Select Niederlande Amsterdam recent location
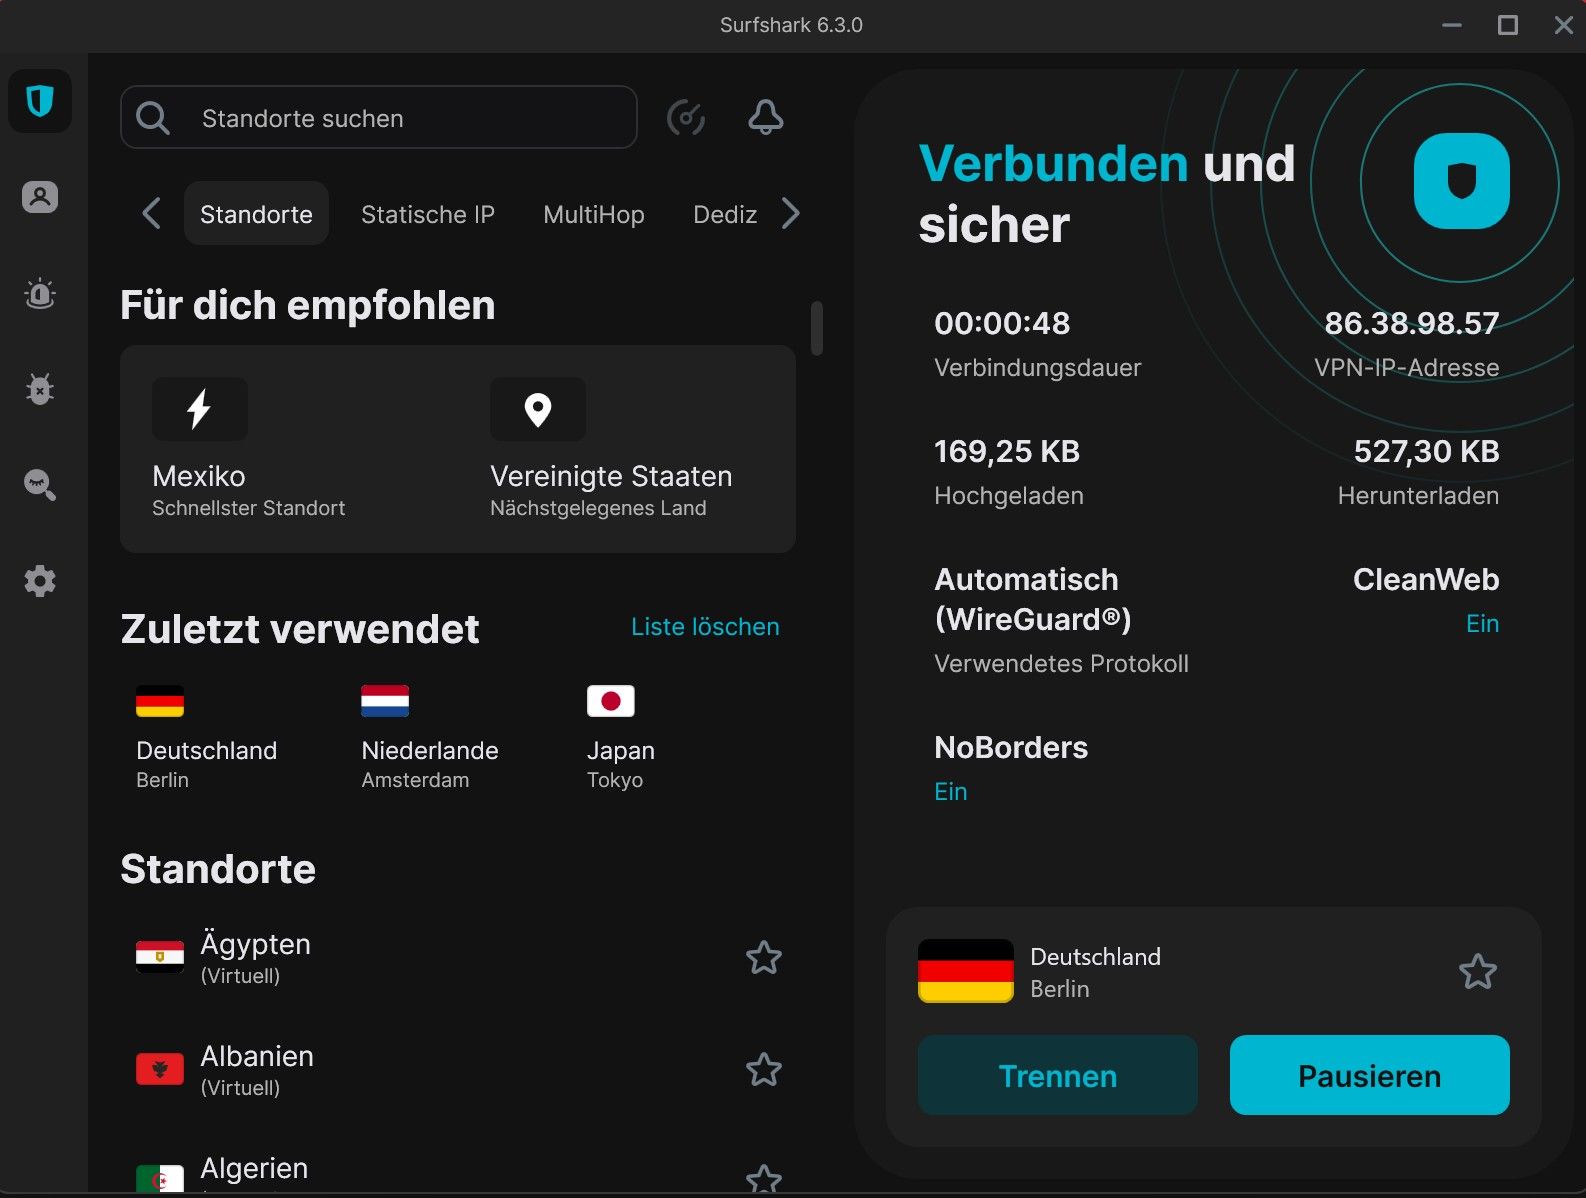Screen dimensions: 1586x1198 [430, 738]
